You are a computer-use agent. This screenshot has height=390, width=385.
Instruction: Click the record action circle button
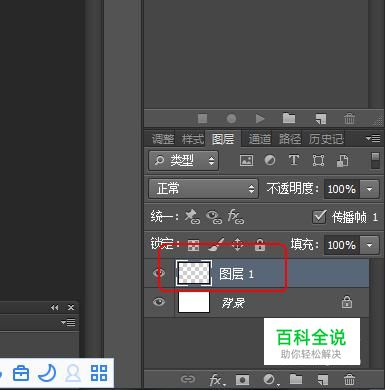coord(231,118)
